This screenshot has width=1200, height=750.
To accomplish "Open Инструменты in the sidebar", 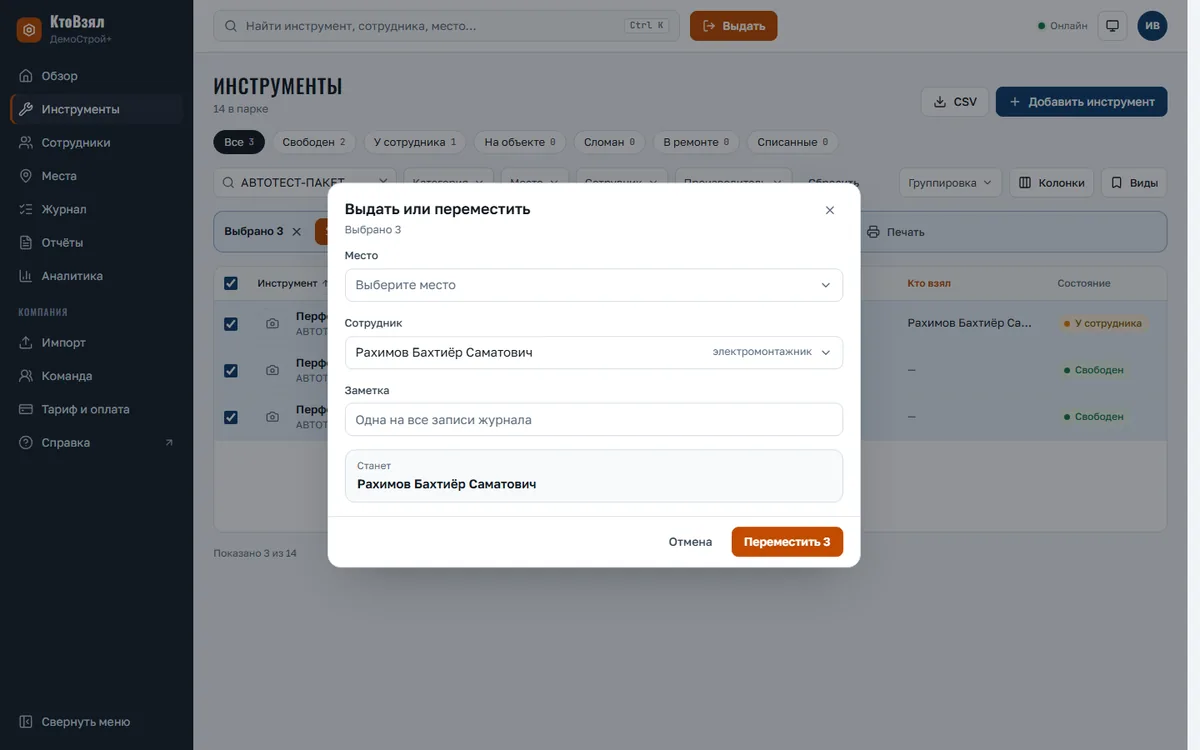I will [x=96, y=109].
